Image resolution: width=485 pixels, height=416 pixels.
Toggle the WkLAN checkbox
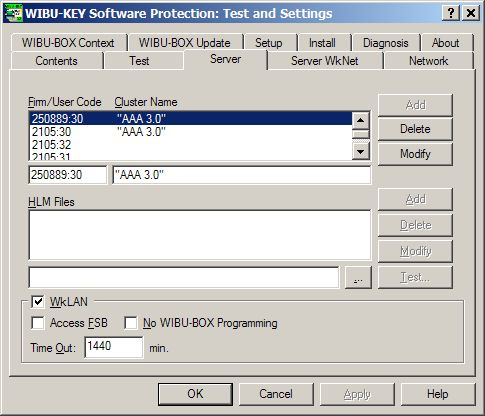point(38,302)
